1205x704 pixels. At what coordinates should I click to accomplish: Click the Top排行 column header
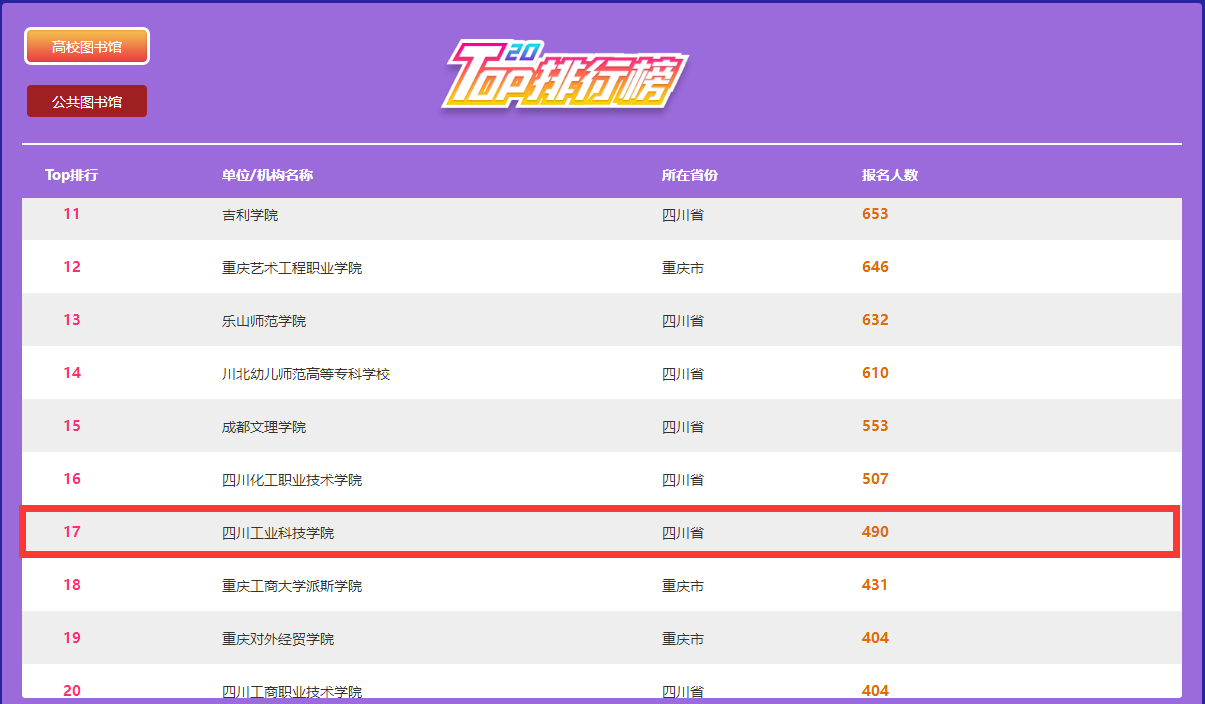pos(71,175)
